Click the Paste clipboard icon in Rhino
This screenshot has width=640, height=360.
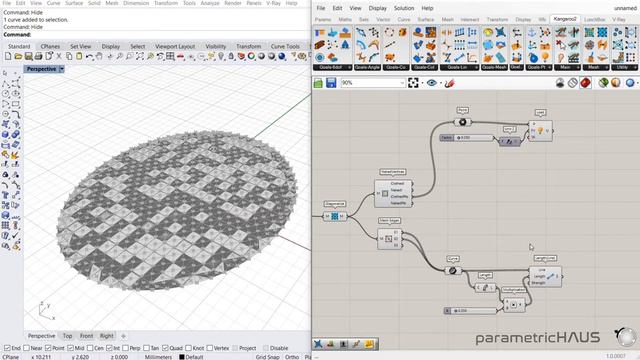coord(79,56)
